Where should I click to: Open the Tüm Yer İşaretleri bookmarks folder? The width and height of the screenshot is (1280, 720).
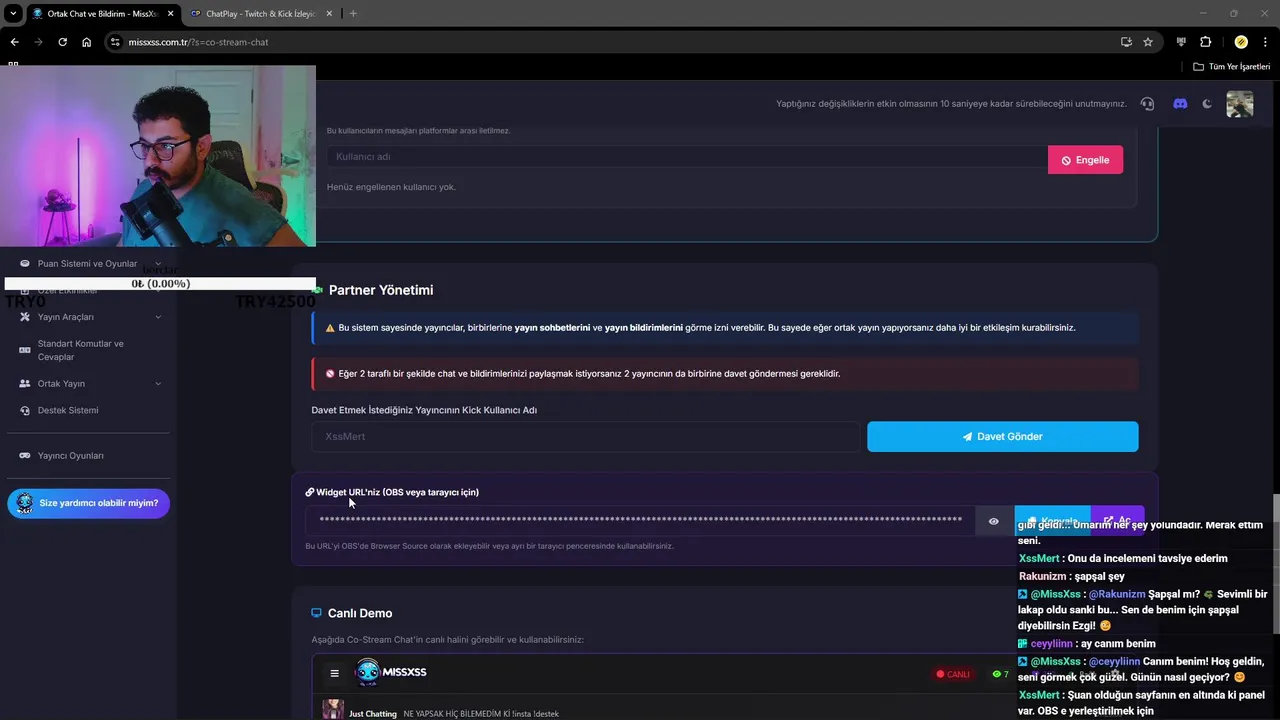(x=1231, y=66)
